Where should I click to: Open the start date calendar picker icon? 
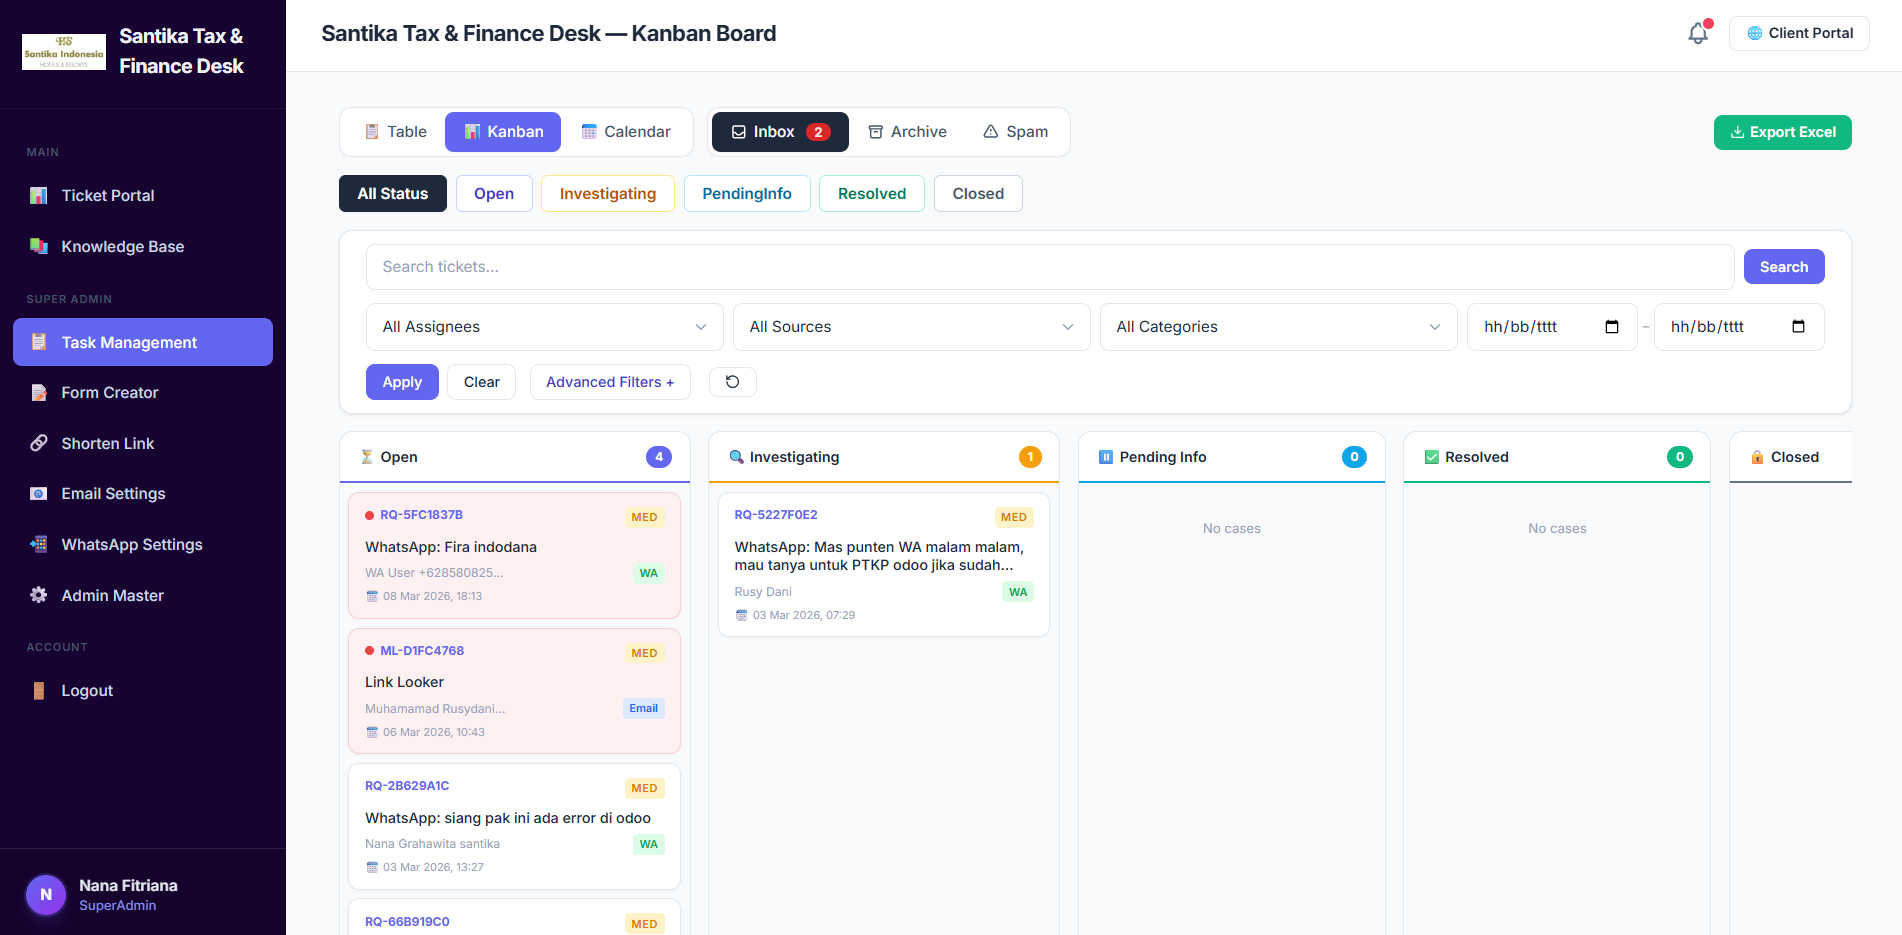(x=1611, y=327)
